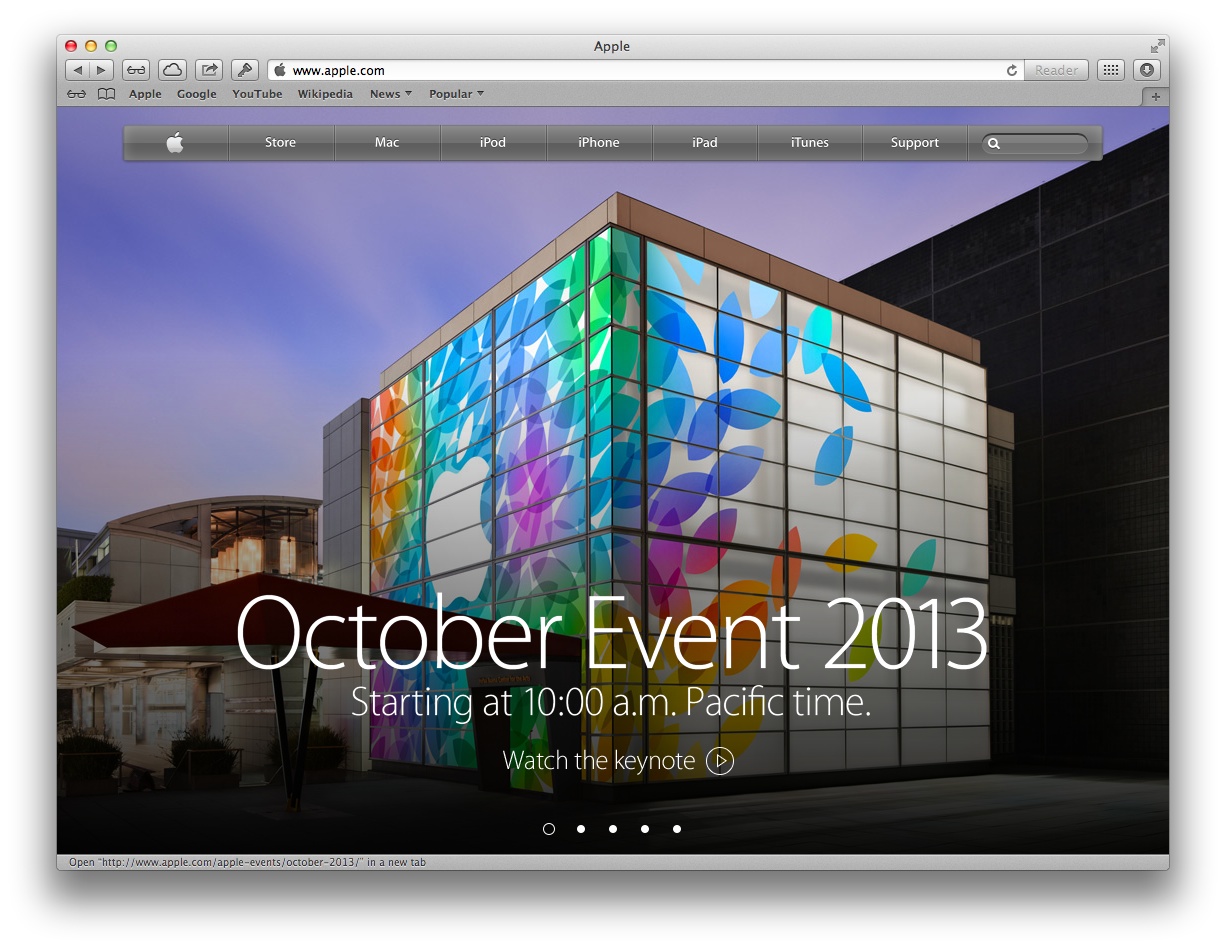Zoom the window with green button

pyautogui.click(x=111, y=46)
